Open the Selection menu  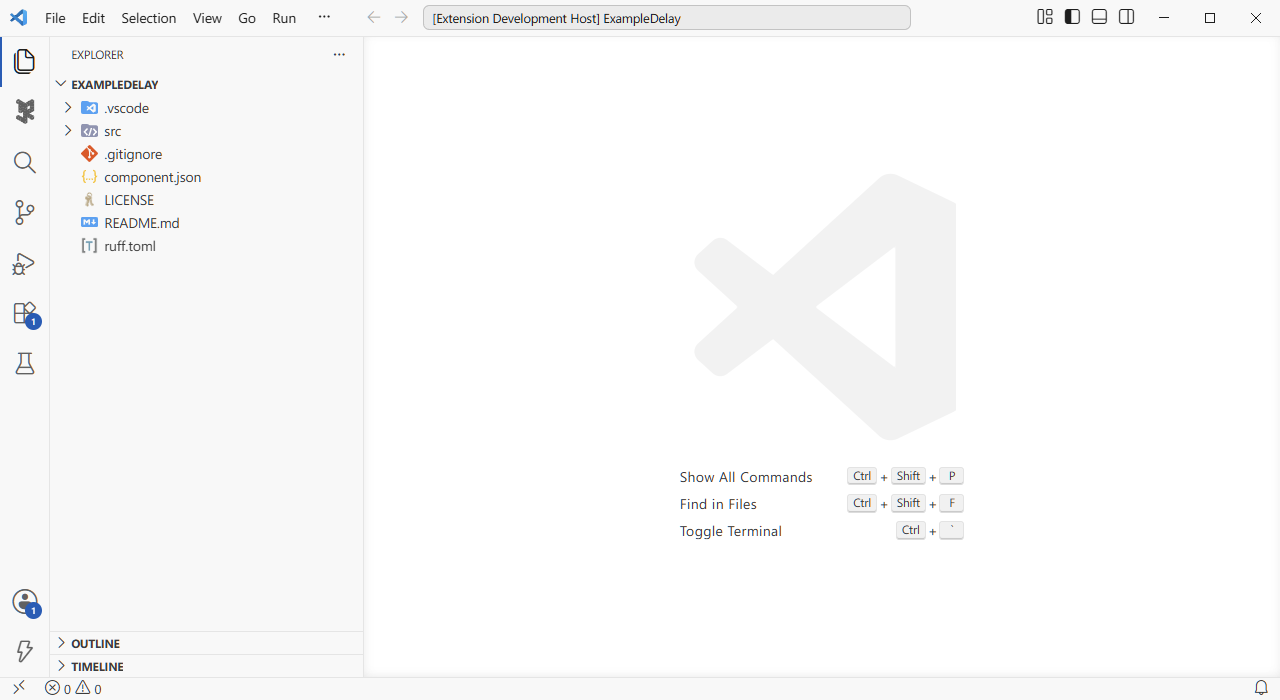[149, 18]
